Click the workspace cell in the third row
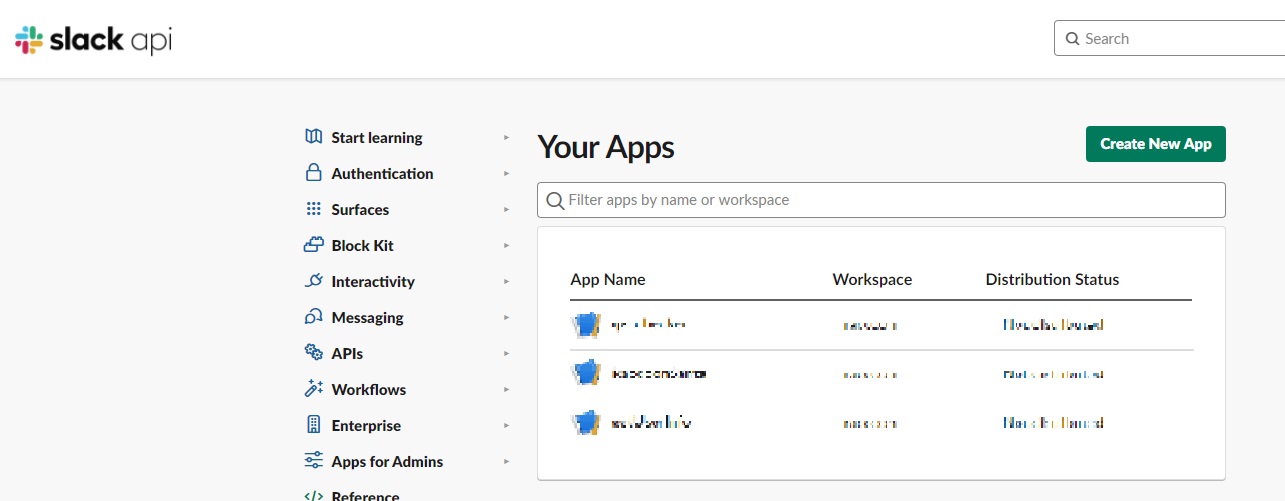Image resolution: width=1285 pixels, height=501 pixels. (870, 423)
